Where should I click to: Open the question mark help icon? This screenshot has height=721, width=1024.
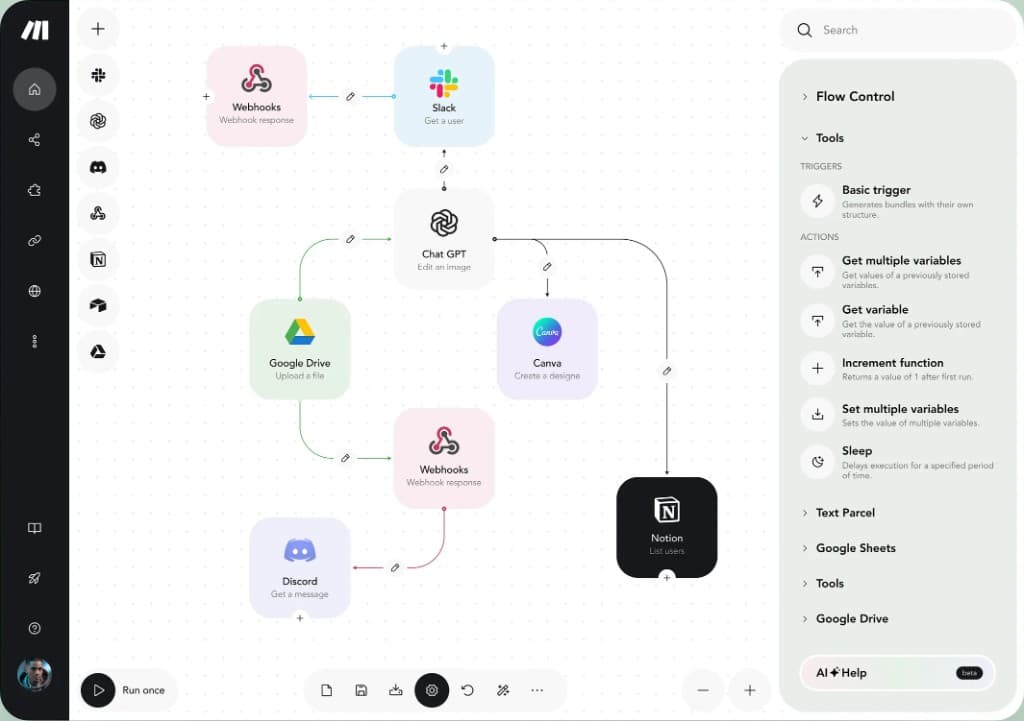[35, 628]
